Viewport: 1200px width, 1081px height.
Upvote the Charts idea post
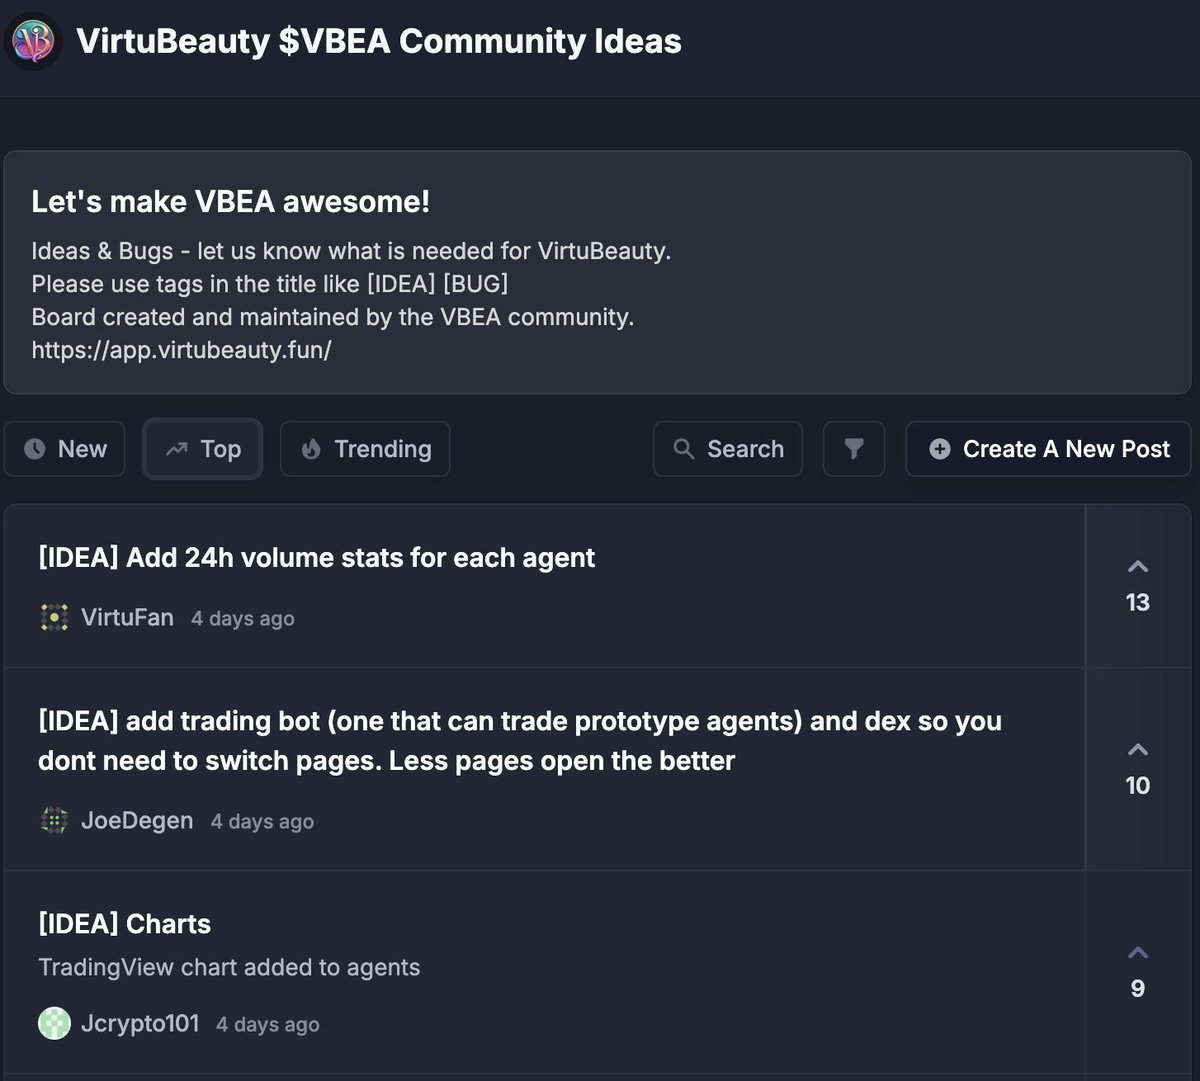pos(1138,952)
